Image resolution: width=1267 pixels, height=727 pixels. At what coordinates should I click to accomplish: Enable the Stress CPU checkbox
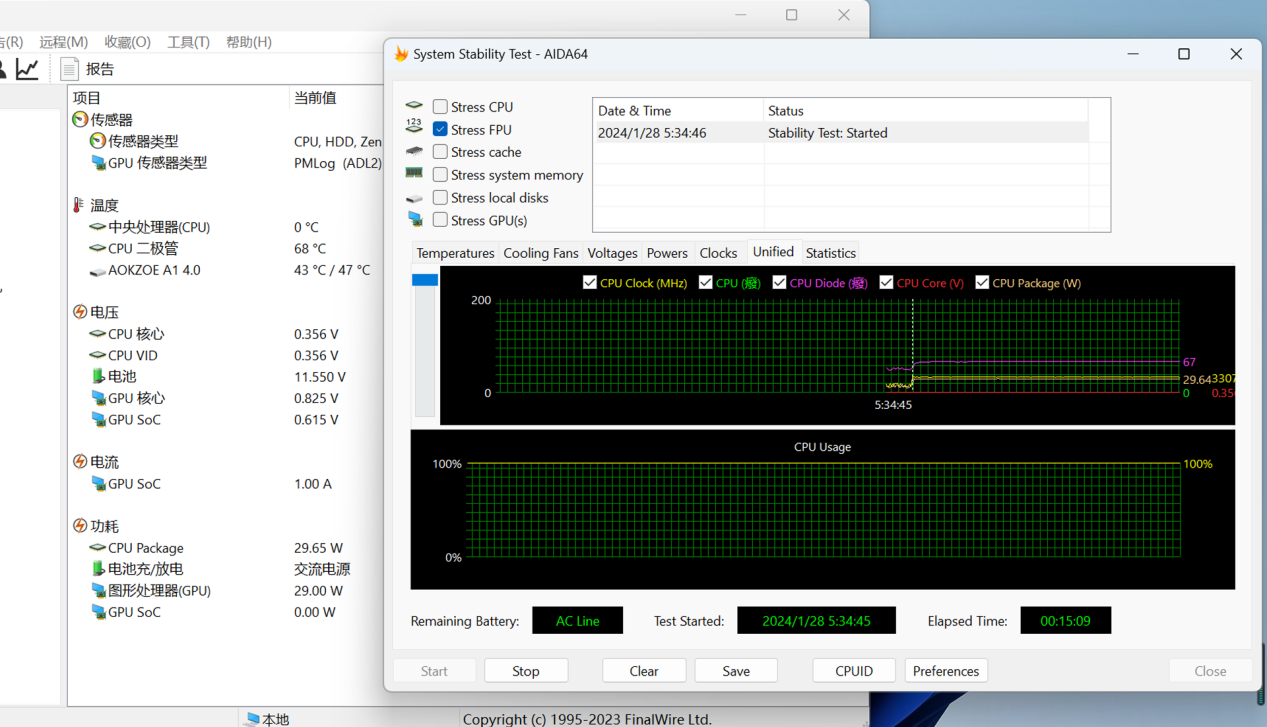pos(440,107)
